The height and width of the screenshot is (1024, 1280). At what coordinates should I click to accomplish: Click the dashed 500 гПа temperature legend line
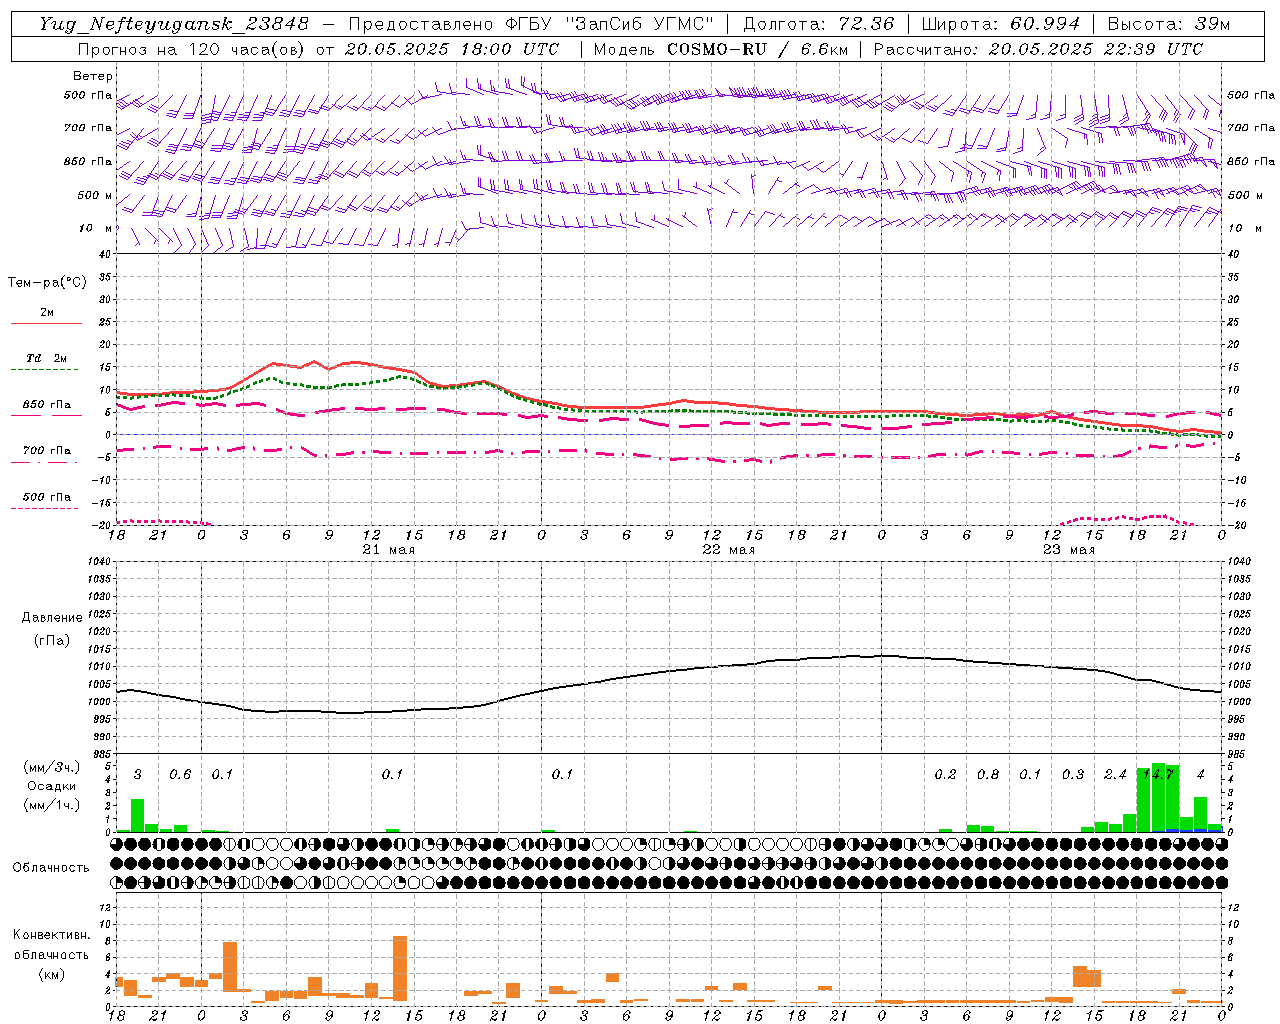tap(44, 508)
